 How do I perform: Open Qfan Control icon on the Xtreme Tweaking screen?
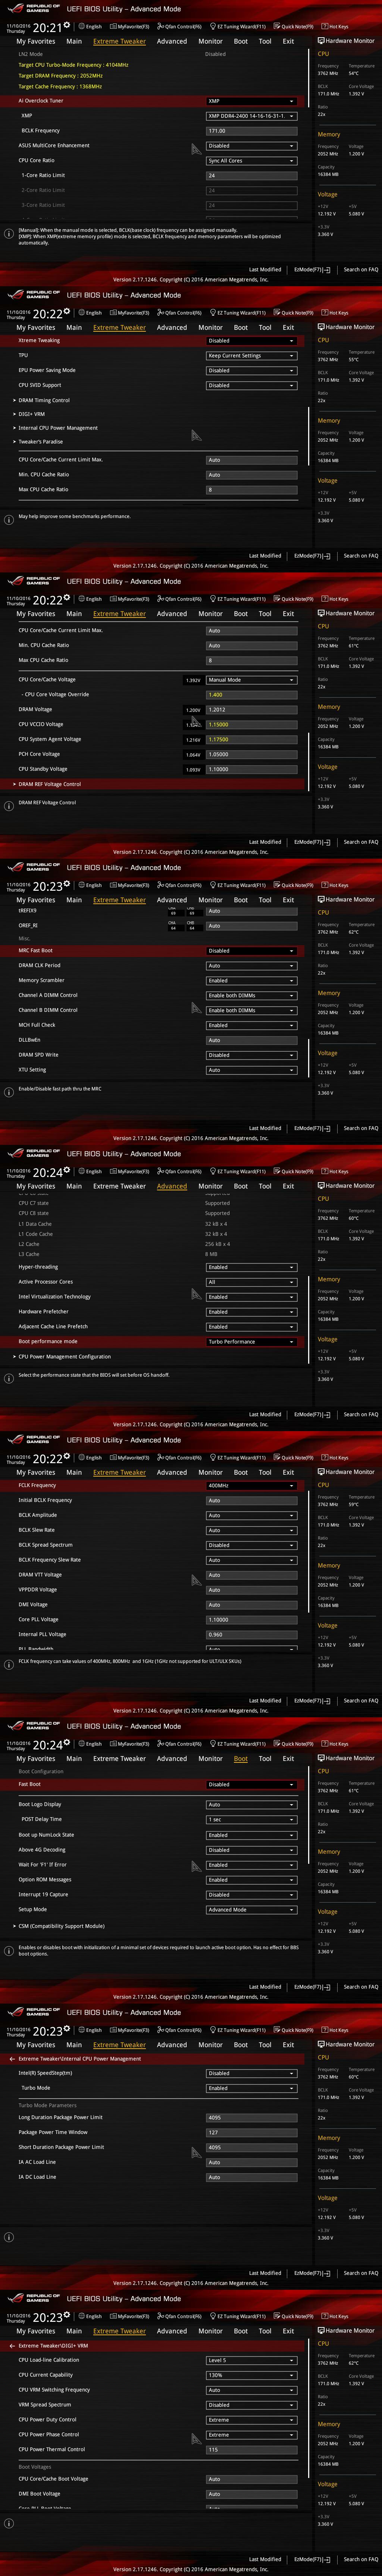coord(161,313)
